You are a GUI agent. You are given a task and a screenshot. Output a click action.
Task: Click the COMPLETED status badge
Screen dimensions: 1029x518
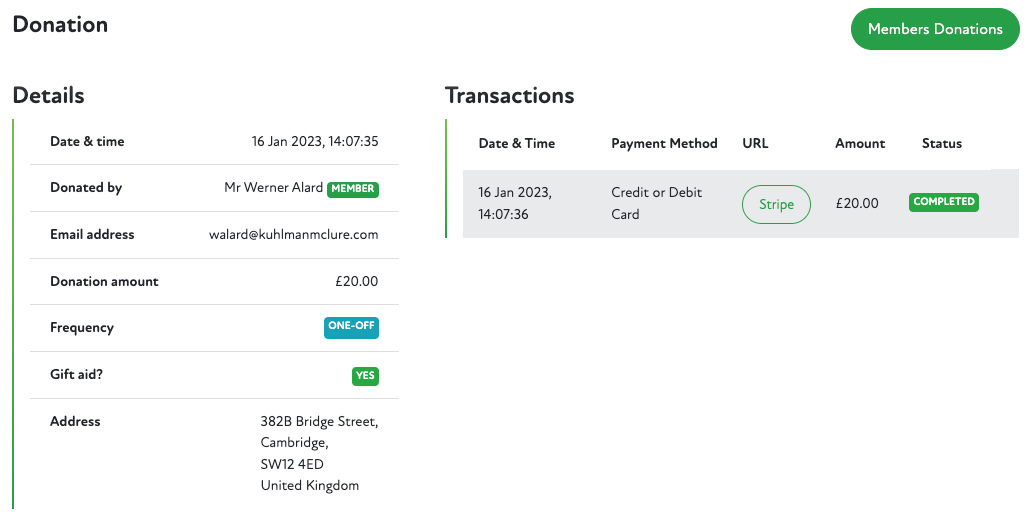(943, 202)
